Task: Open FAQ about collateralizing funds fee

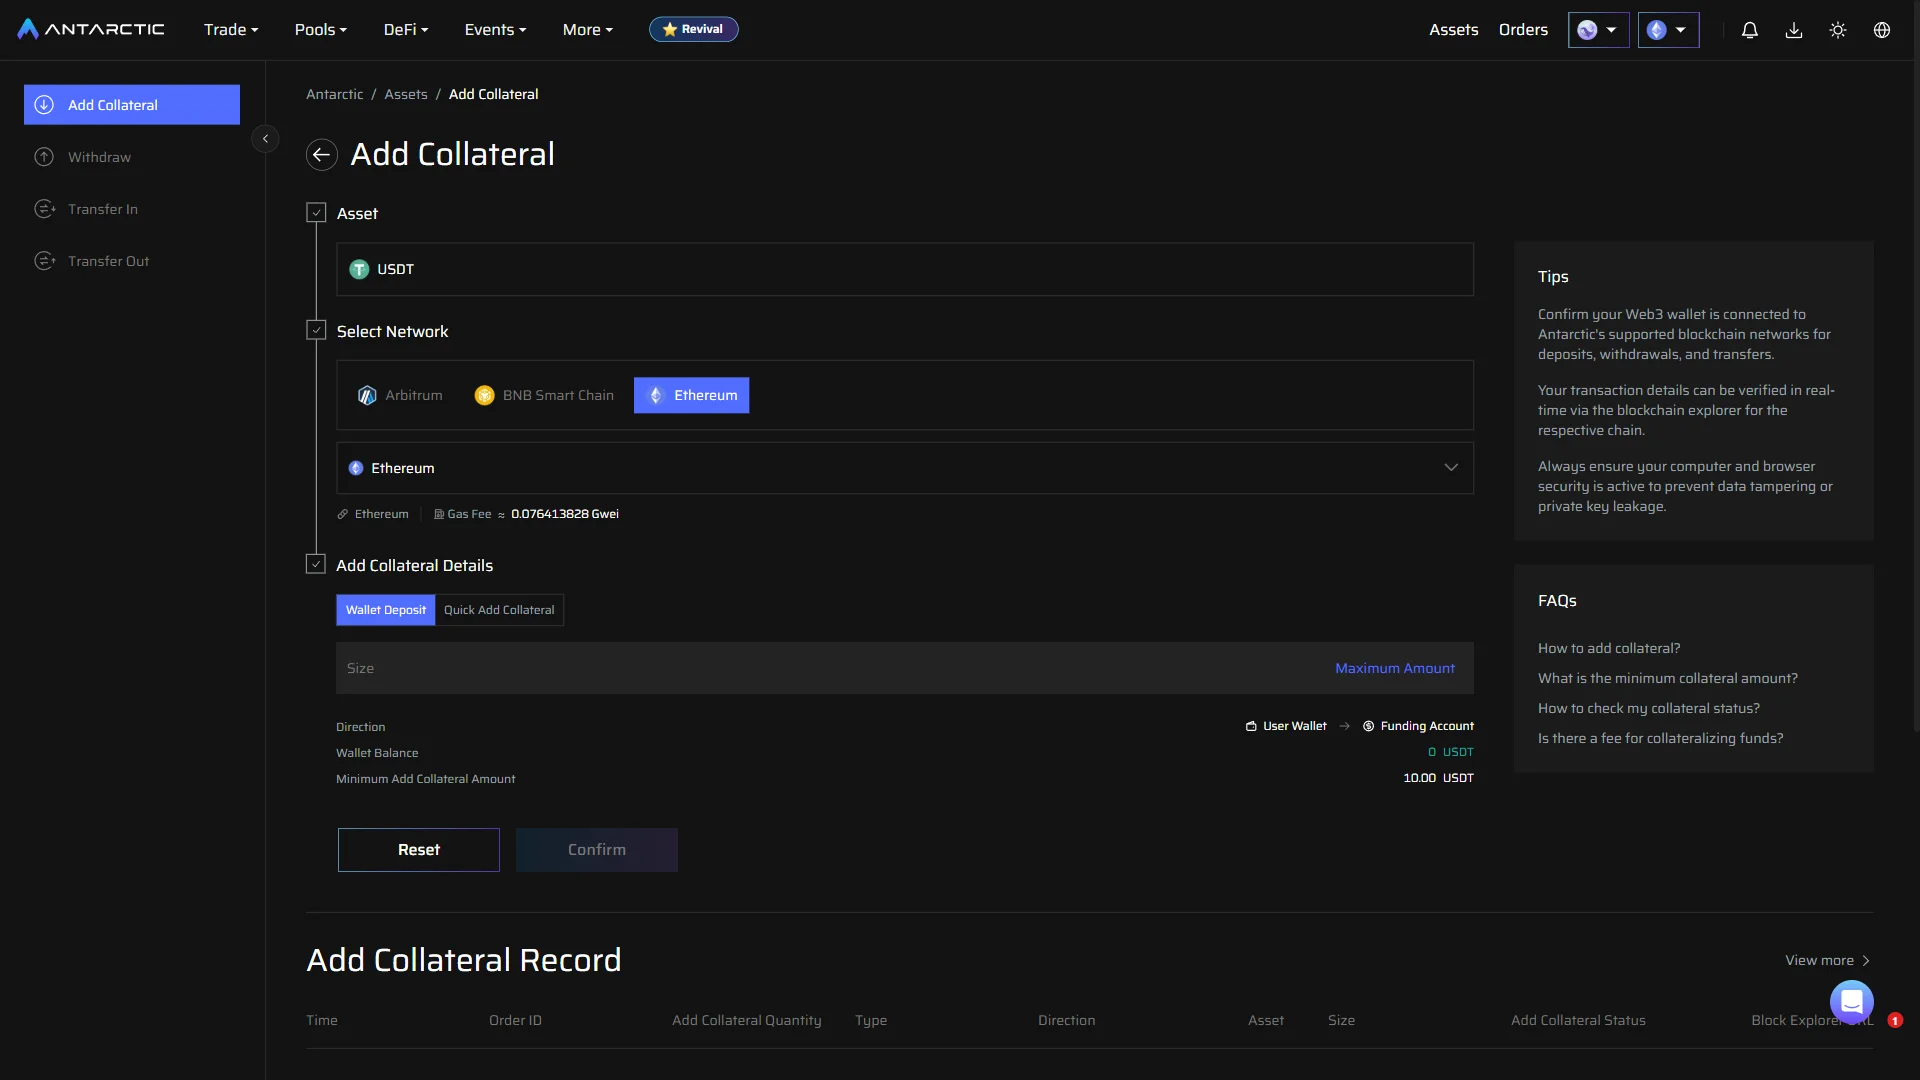Action: tap(1661, 738)
